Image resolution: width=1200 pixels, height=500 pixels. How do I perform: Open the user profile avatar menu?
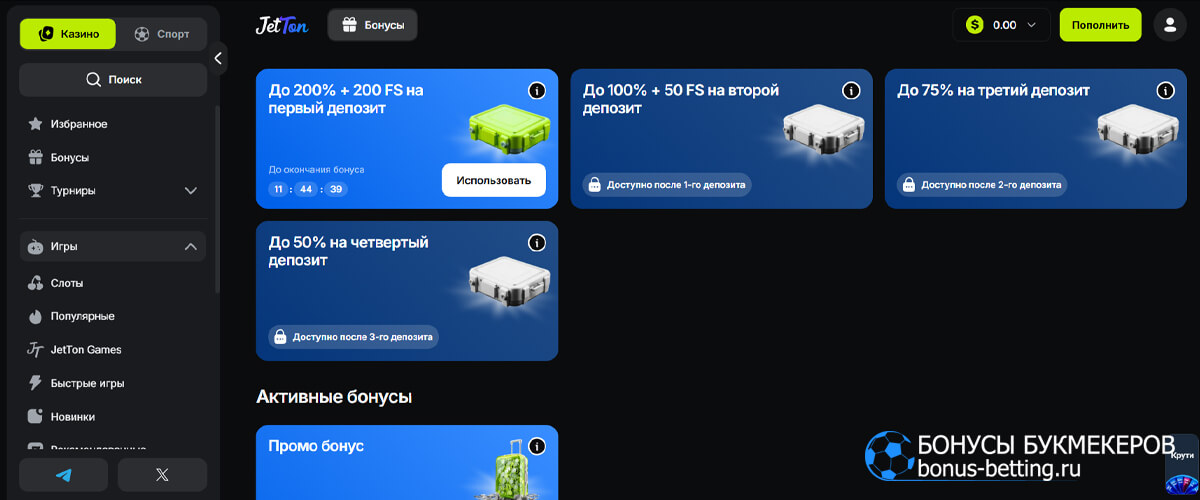[x=1170, y=25]
